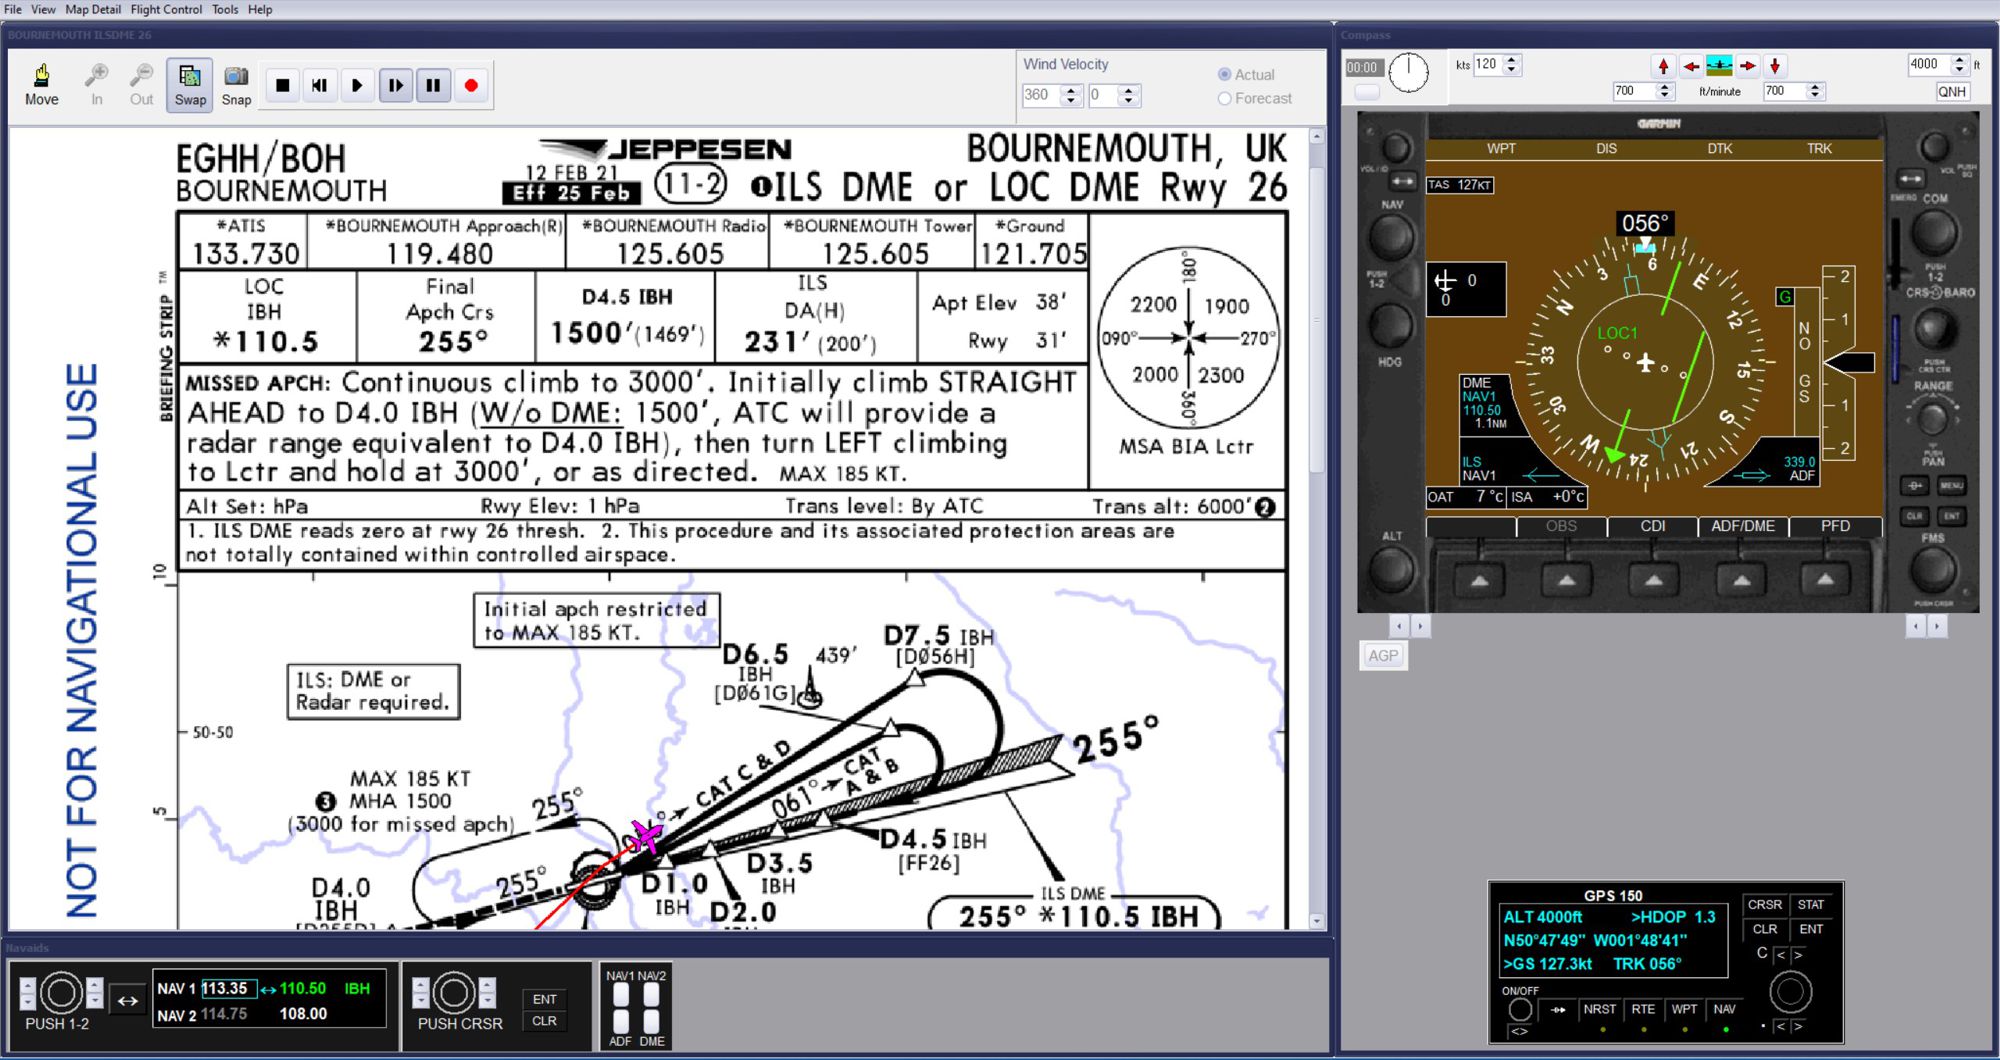Viewport: 2000px width, 1060px height.
Task: Click the PUSH CRSR knob
Action: pos(453,993)
